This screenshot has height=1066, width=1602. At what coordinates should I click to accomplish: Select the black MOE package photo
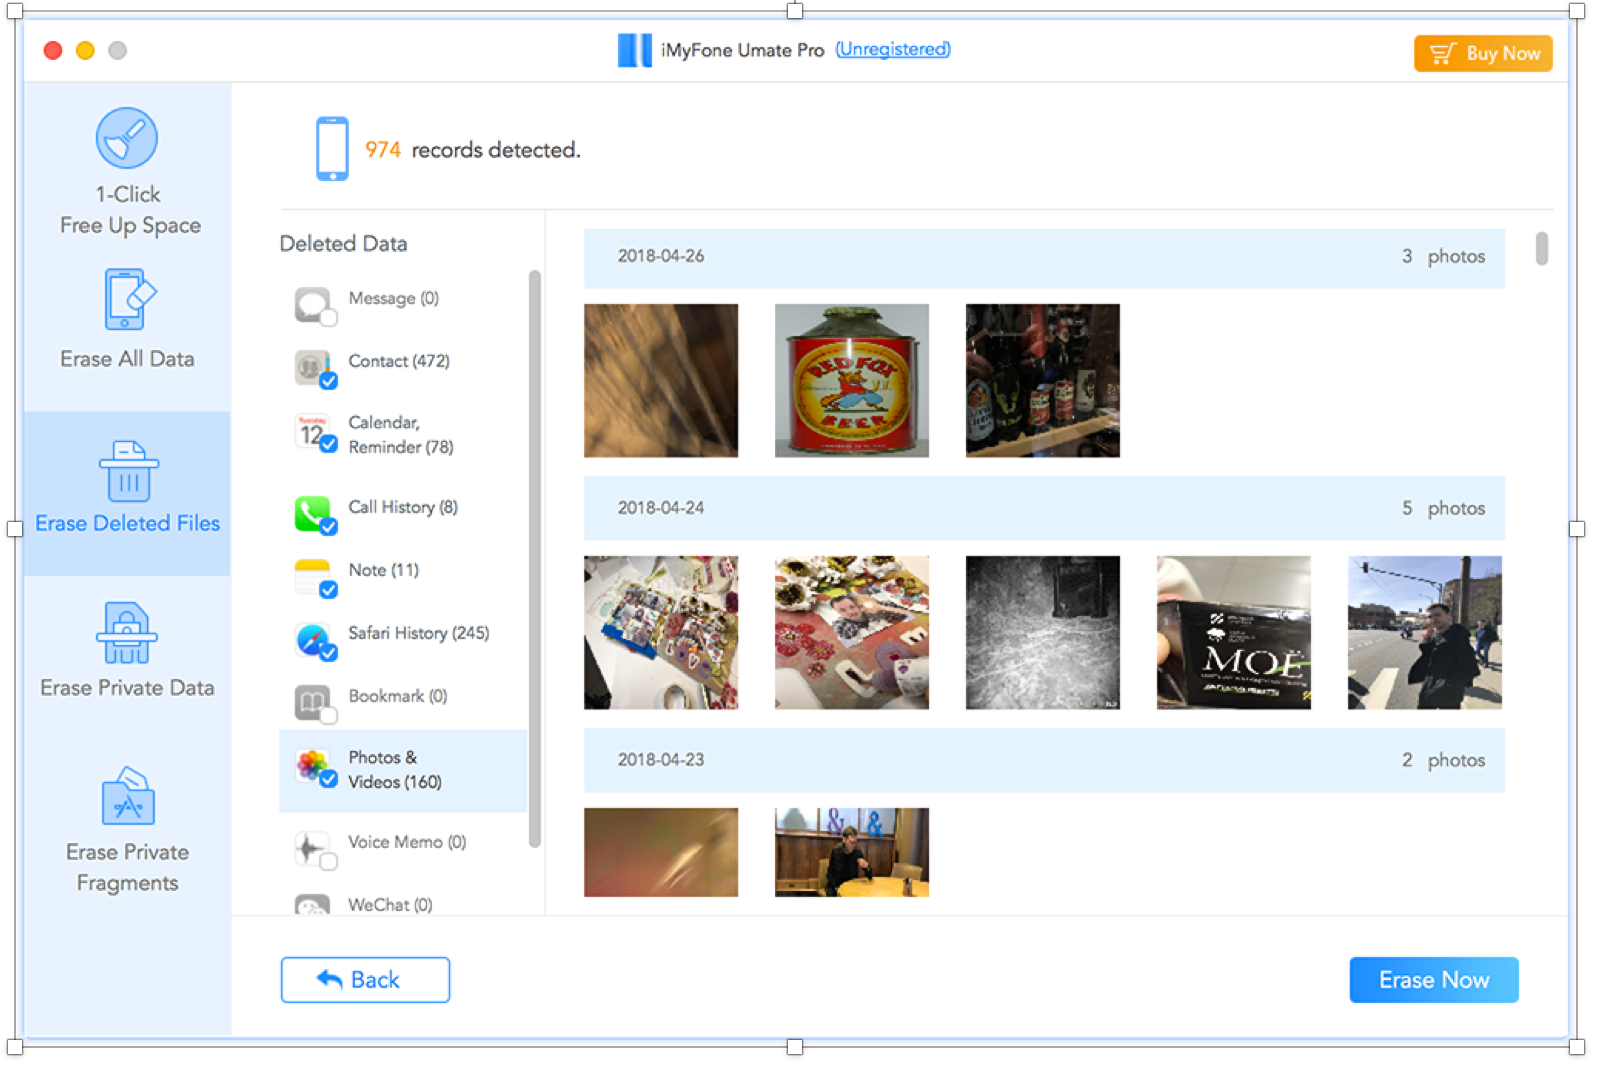tap(1234, 633)
